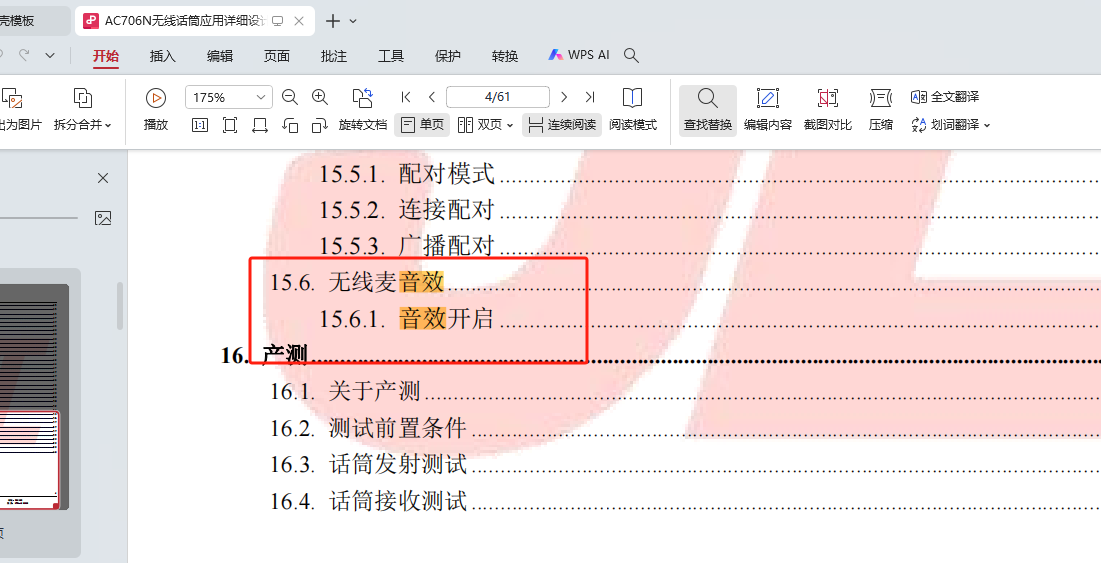Click Full Text Translate

pos(944,97)
